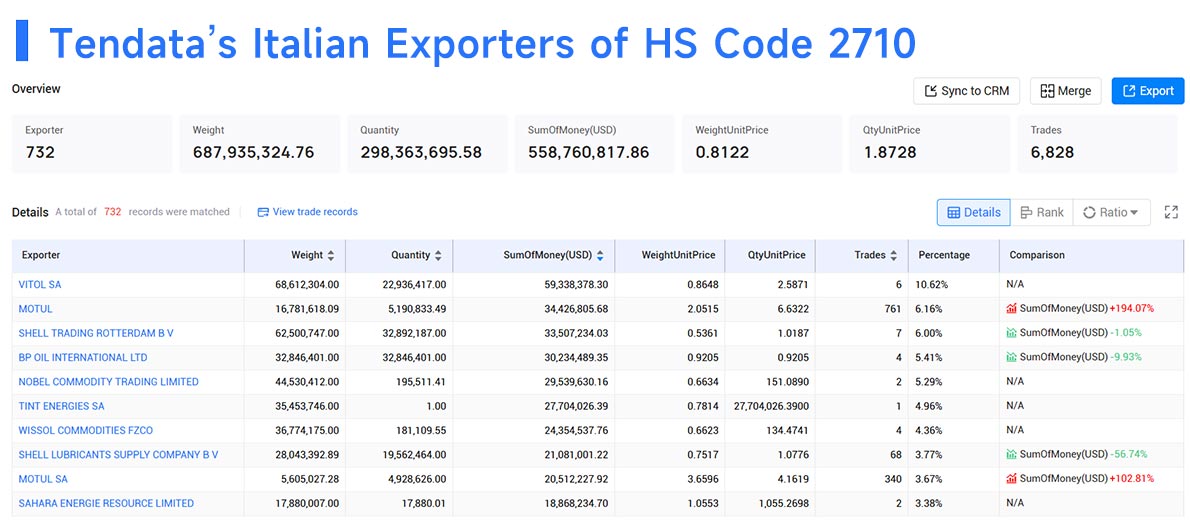Click the Quantity 298,363,695.58 summary card
Image resolution: width=1190 pixels, height=525 pixels.
(427, 143)
